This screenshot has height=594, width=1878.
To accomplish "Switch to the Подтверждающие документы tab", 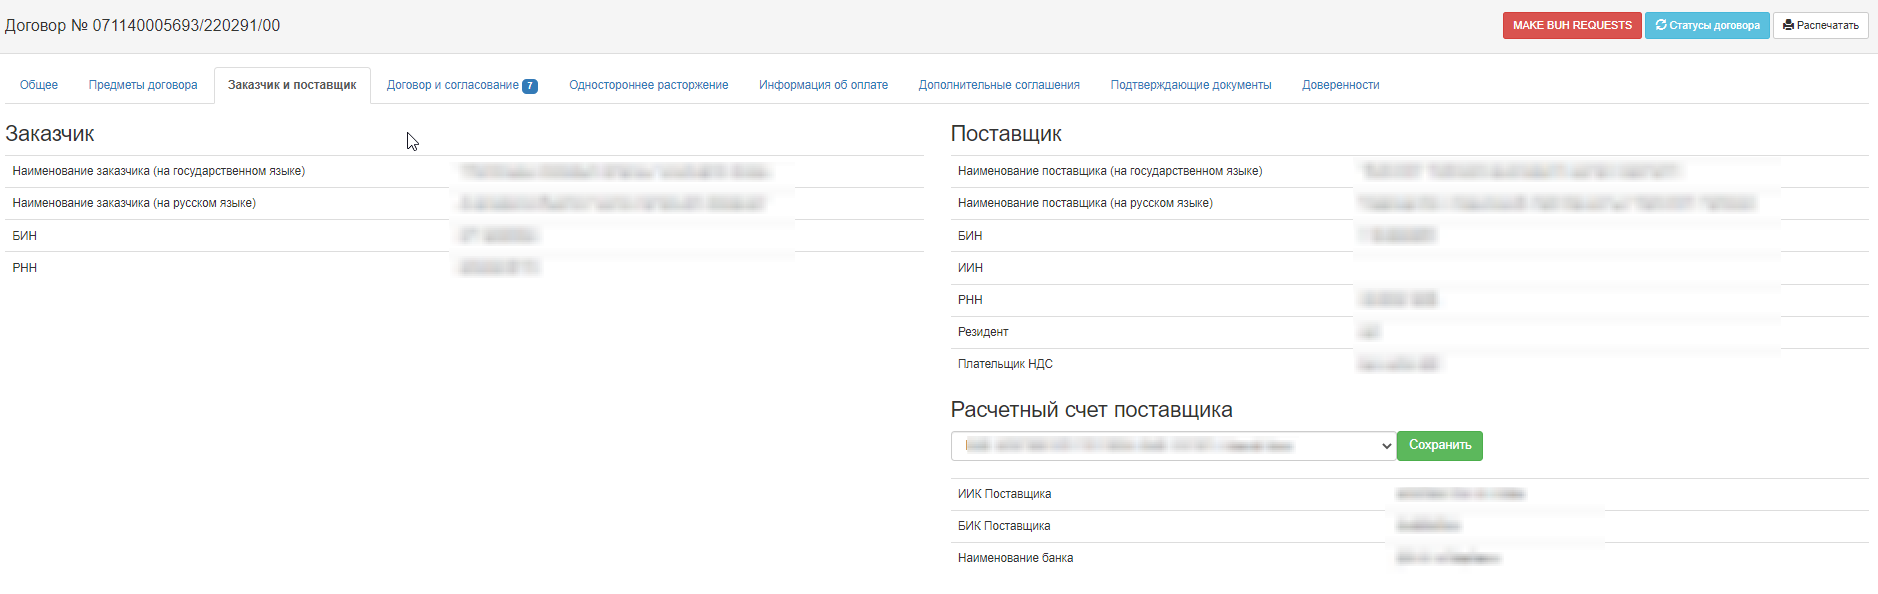I will 1190,85.
